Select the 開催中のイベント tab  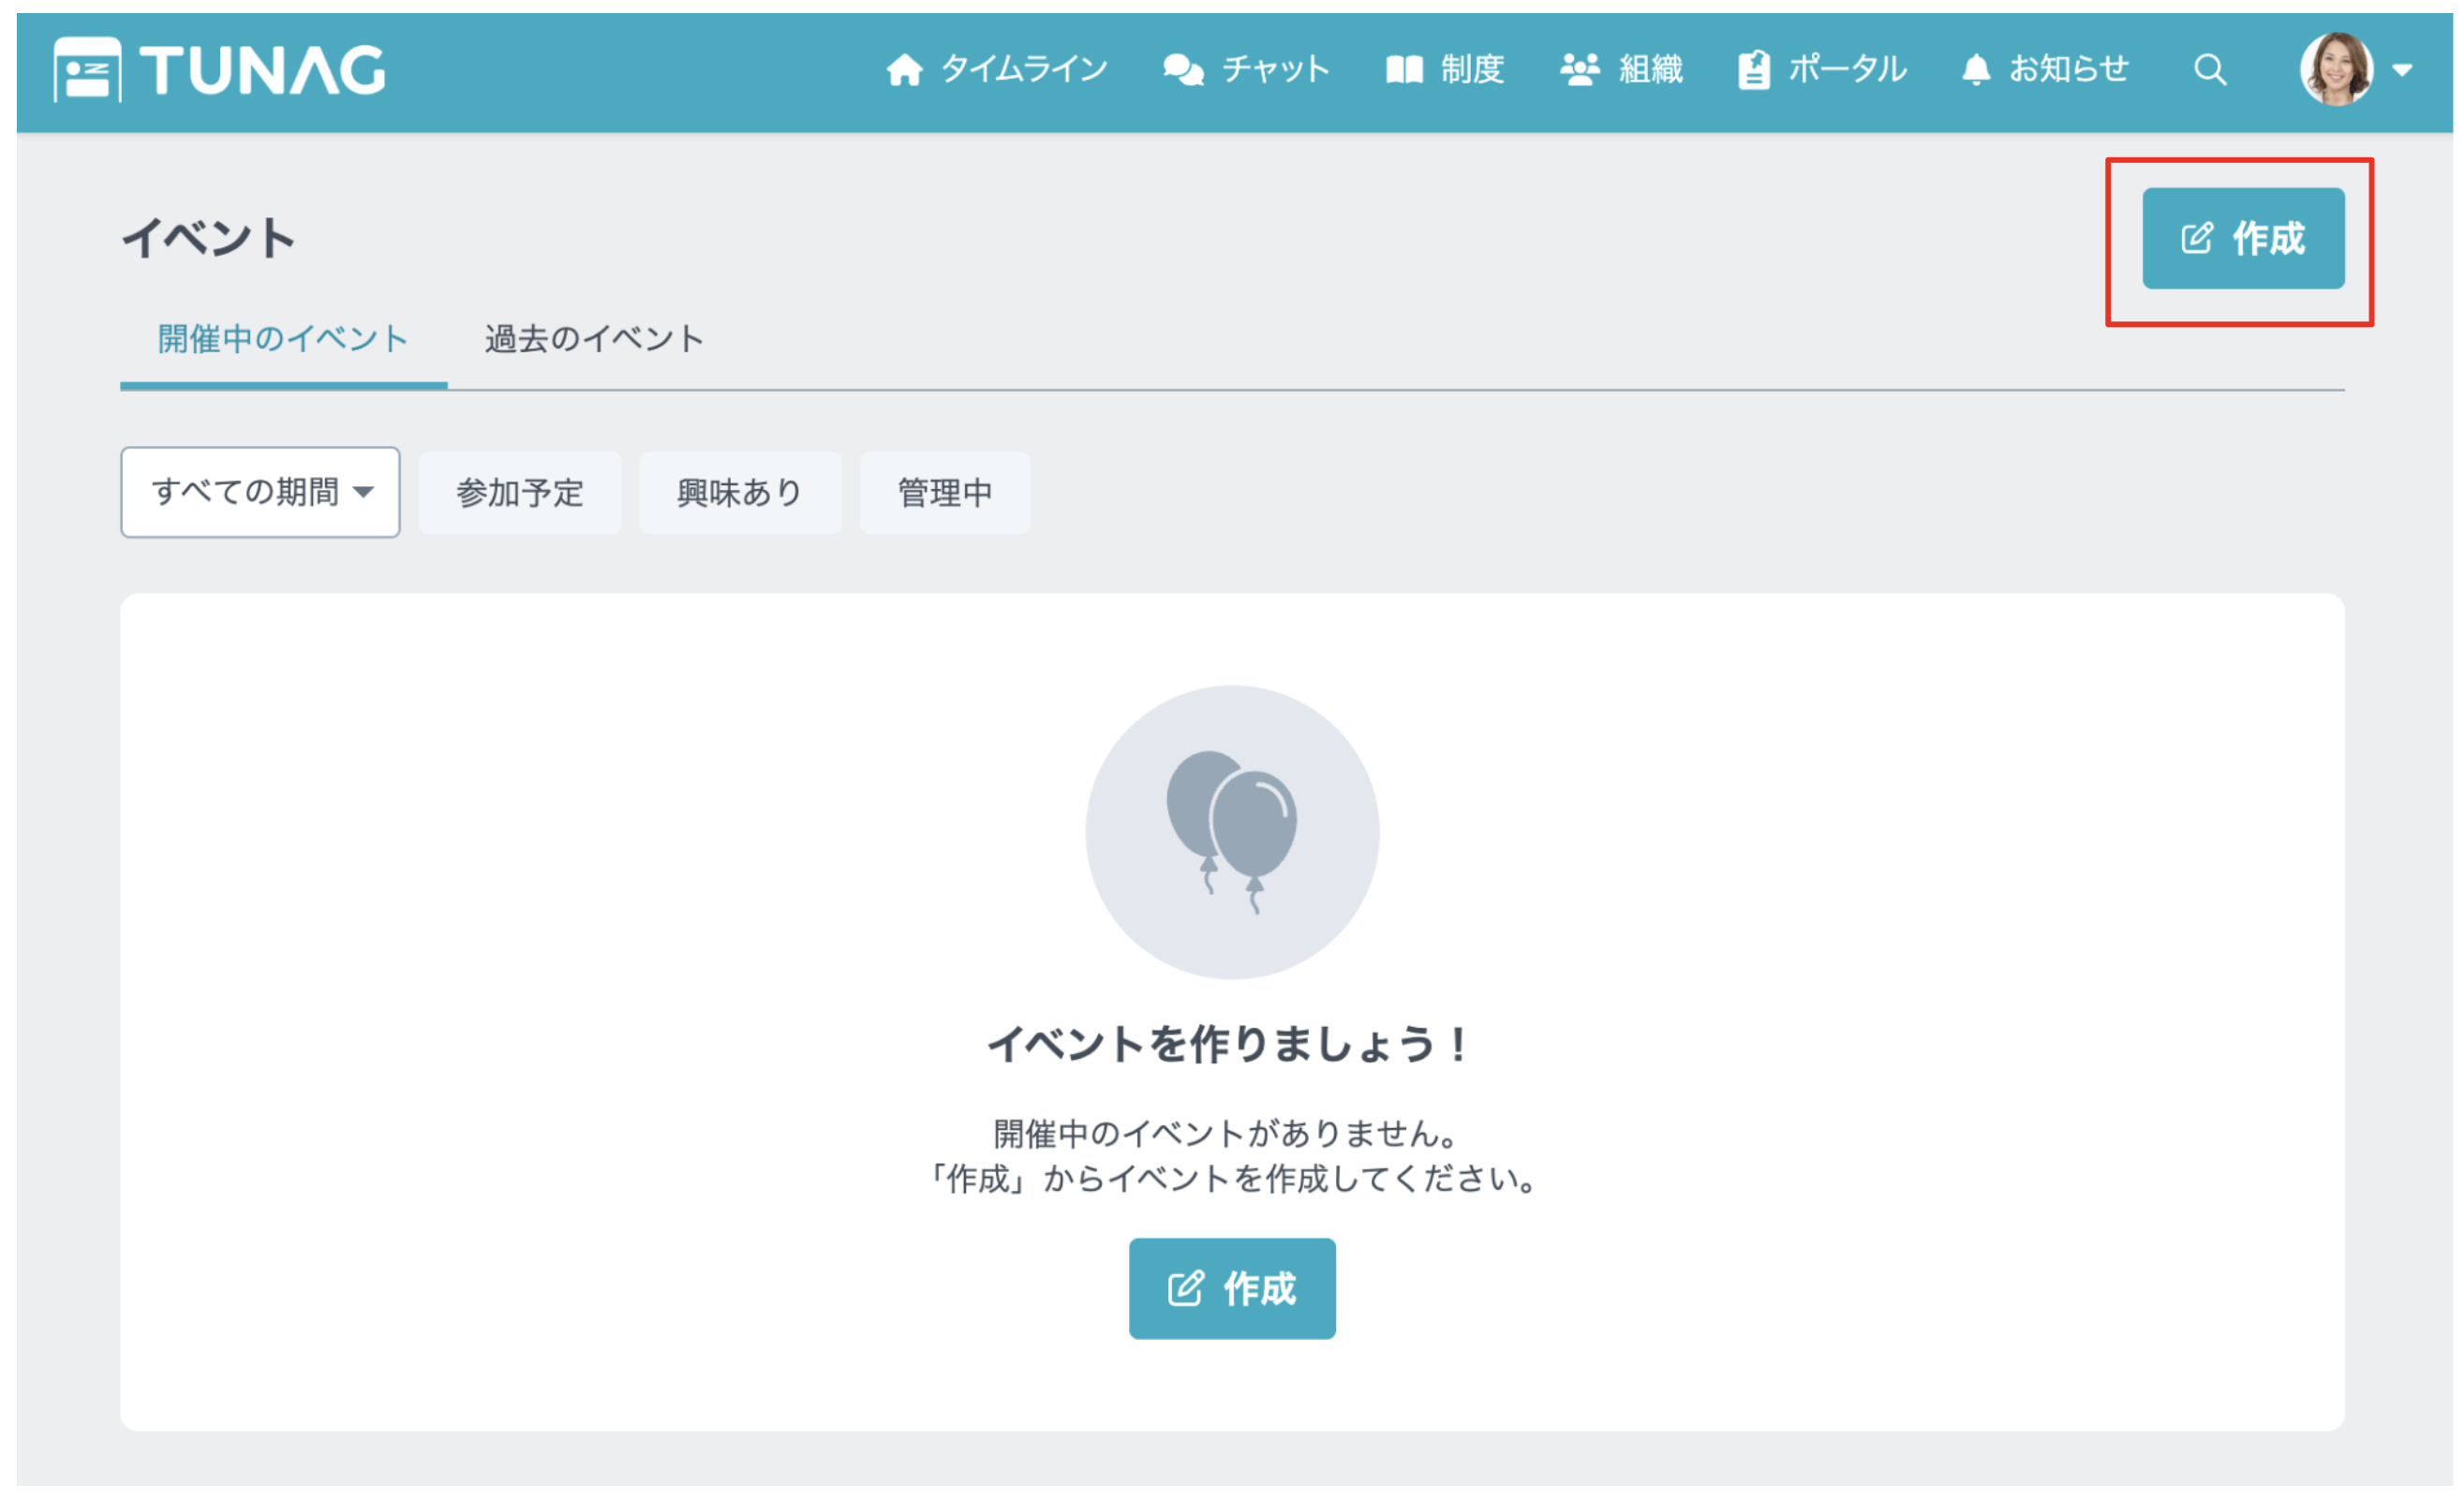[x=282, y=339]
